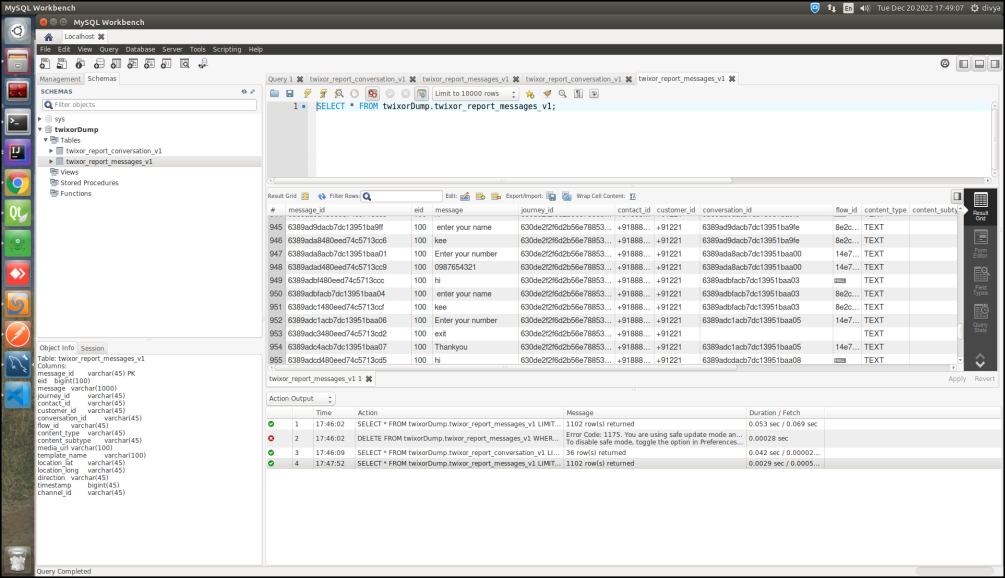Switch to the Session tab
The height and width of the screenshot is (578, 1005).
click(92, 348)
